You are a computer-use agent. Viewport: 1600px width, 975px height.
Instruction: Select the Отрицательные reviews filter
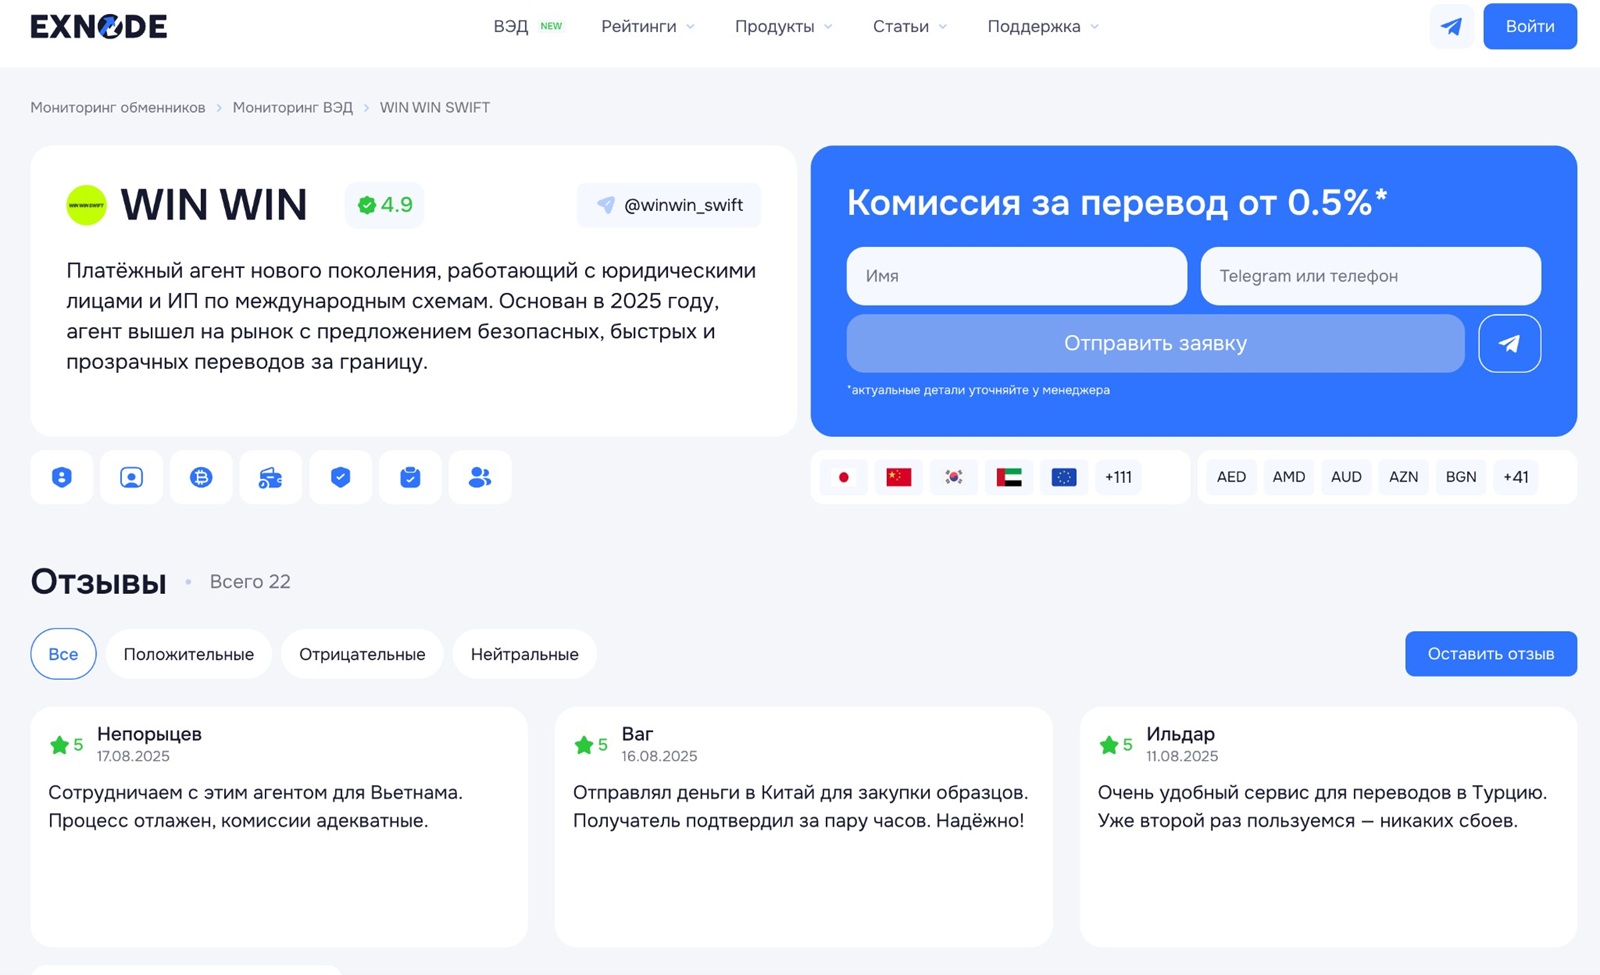[362, 654]
